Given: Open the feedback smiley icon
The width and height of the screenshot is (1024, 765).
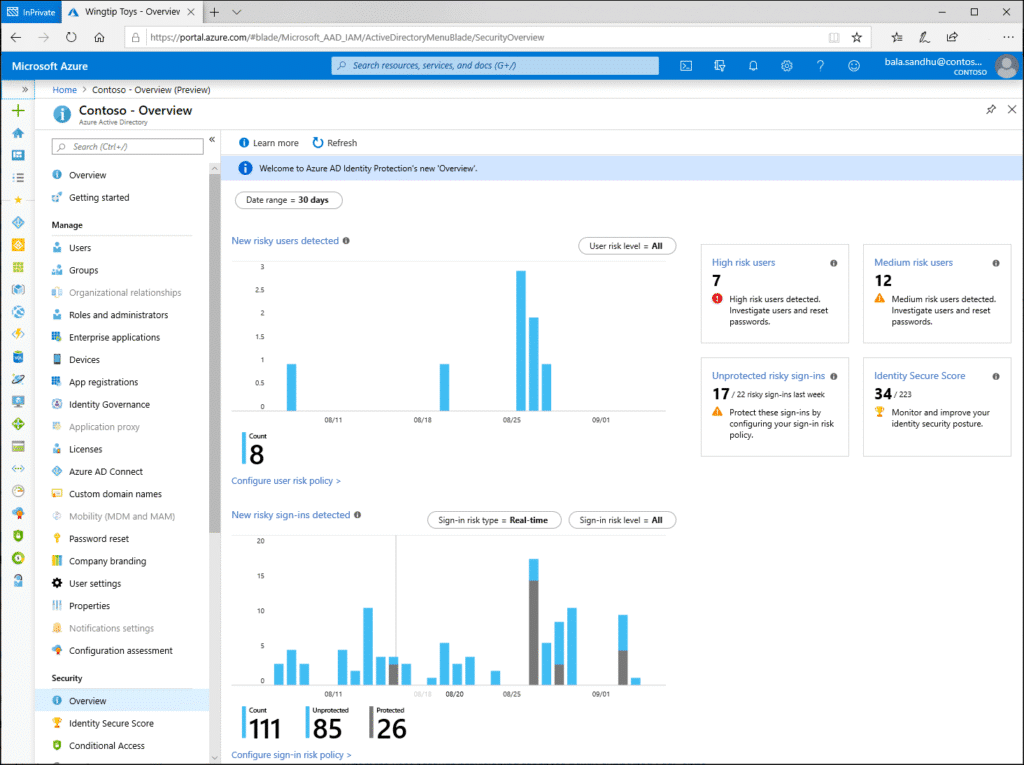Looking at the screenshot, I should pos(853,65).
